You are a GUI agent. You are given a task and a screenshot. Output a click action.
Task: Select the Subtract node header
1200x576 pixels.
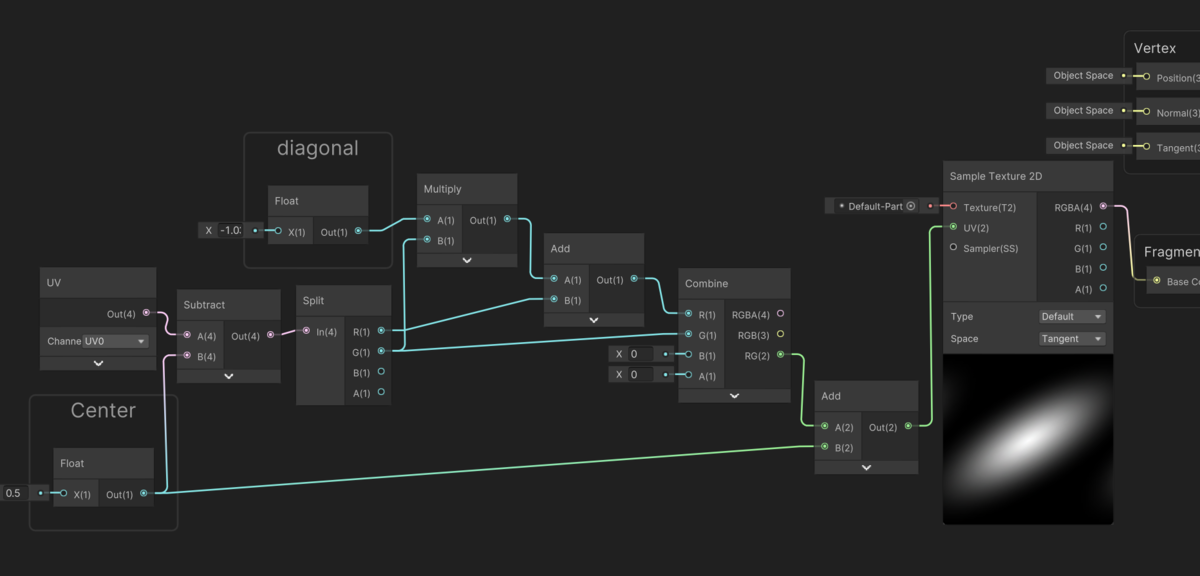click(229, 305)
